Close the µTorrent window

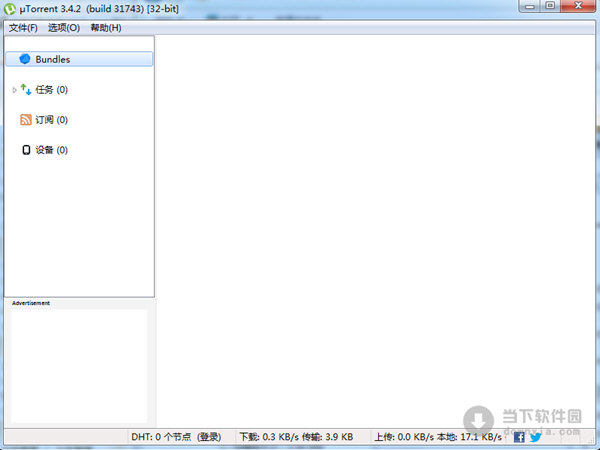click(x=578, y=6)
